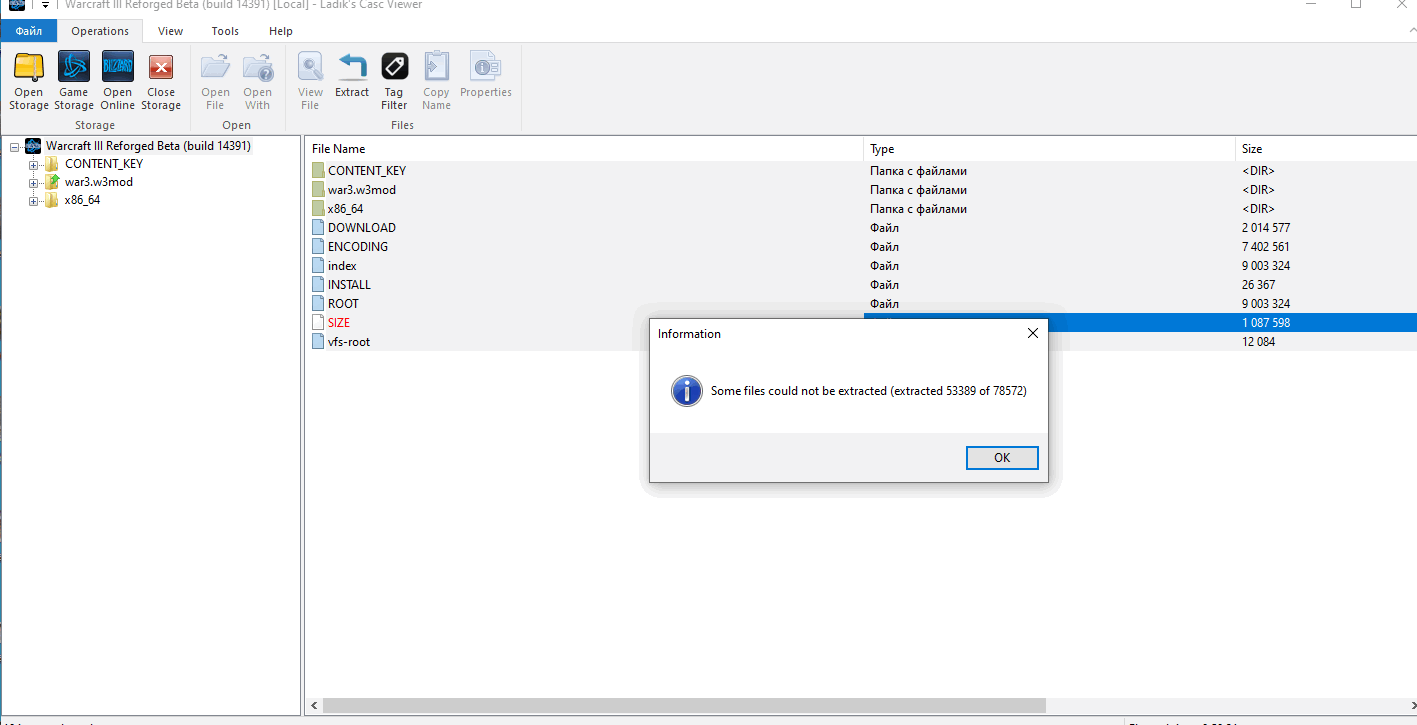Collapse the Warcraft III Reforged Beta tree node

(15, 146)
